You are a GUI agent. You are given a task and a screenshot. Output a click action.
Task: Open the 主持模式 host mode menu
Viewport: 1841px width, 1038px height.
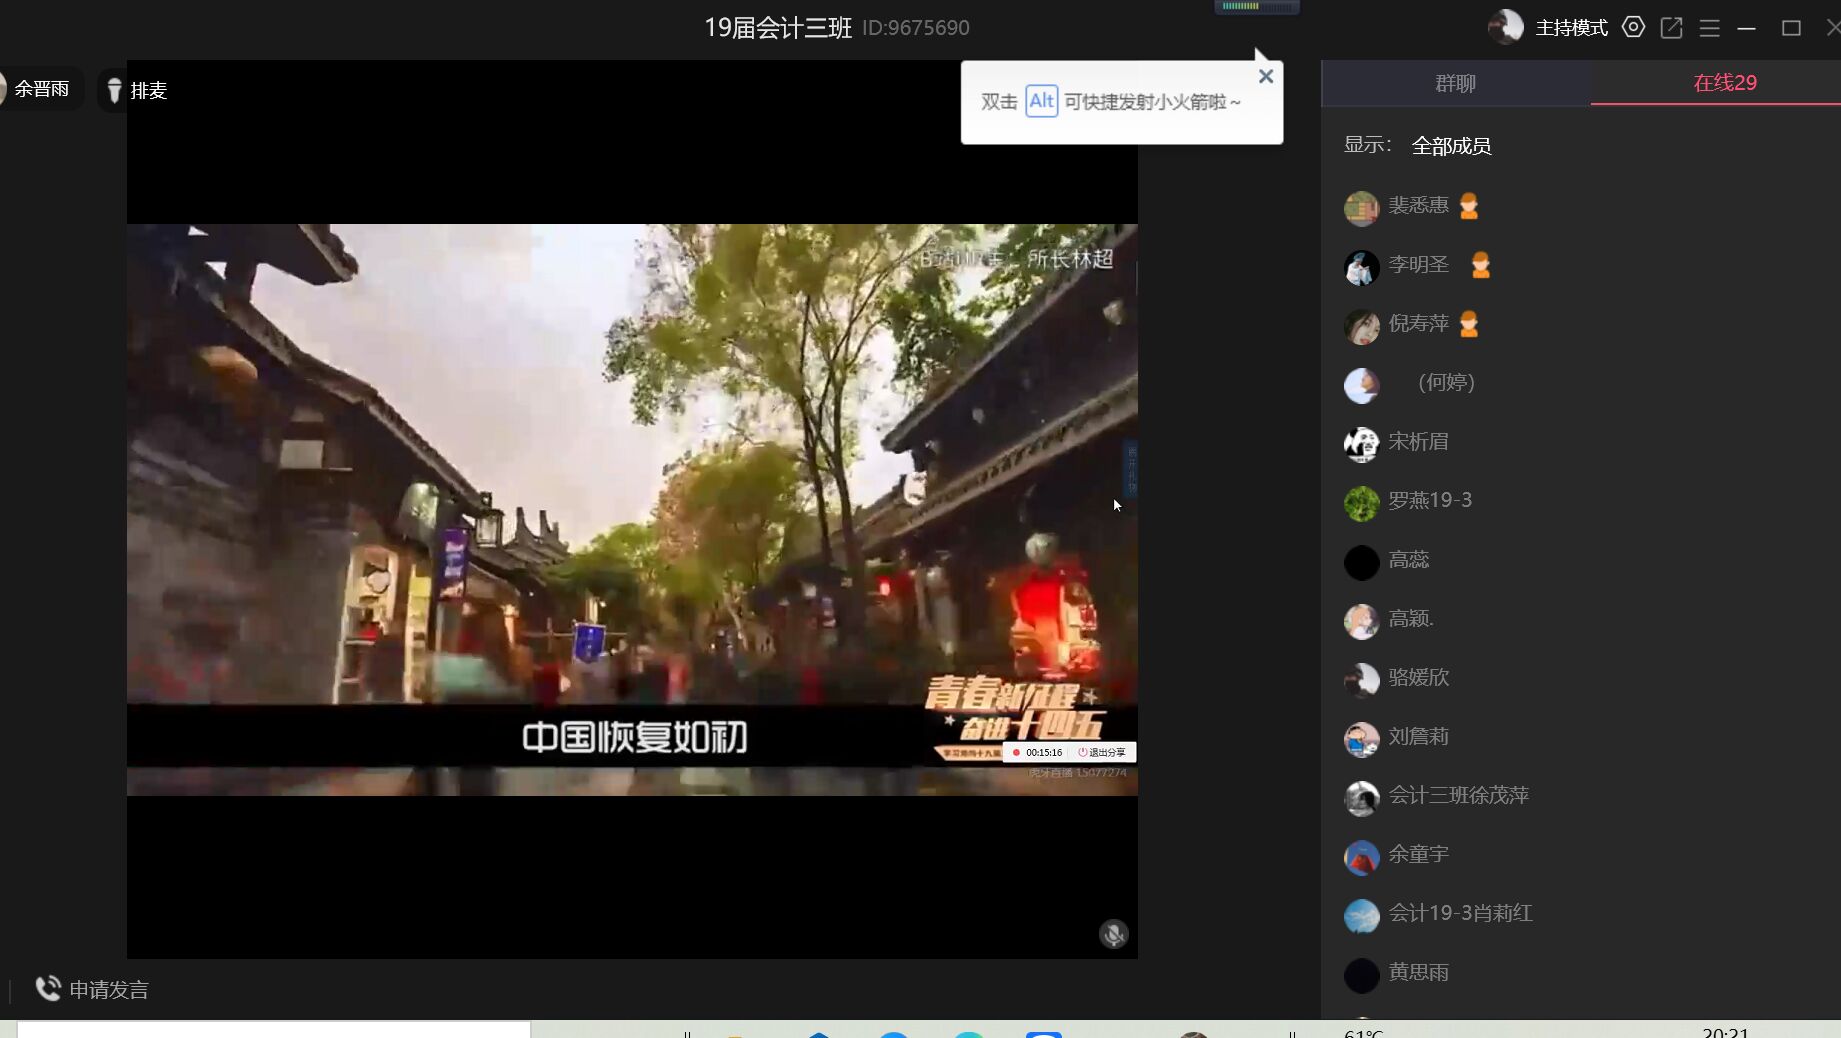click(1571, 28)
